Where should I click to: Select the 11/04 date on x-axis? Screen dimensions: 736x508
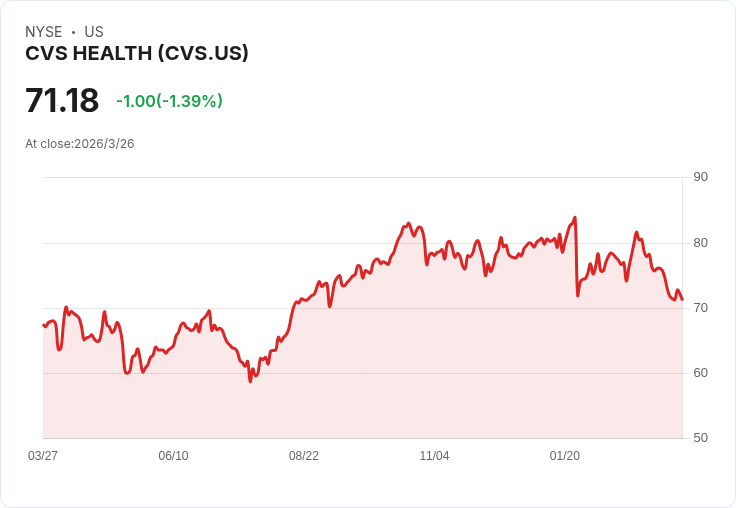coord(434,456)
